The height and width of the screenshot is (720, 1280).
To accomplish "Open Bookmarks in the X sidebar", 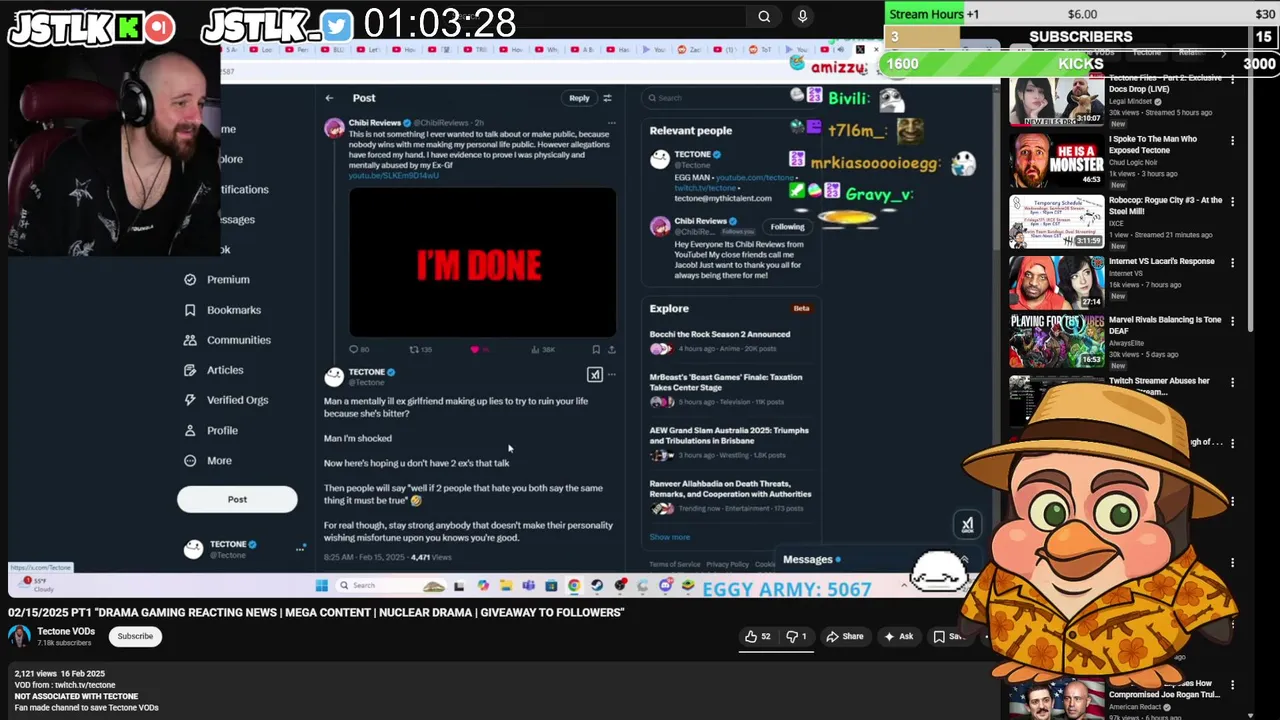I will [222, 310].
